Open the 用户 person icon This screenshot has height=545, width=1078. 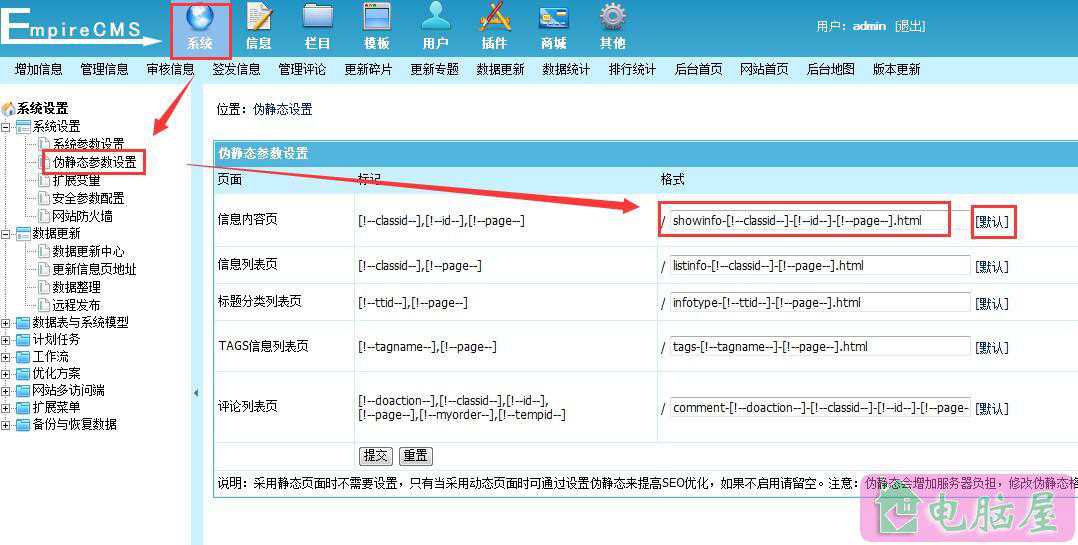point(436,18)
